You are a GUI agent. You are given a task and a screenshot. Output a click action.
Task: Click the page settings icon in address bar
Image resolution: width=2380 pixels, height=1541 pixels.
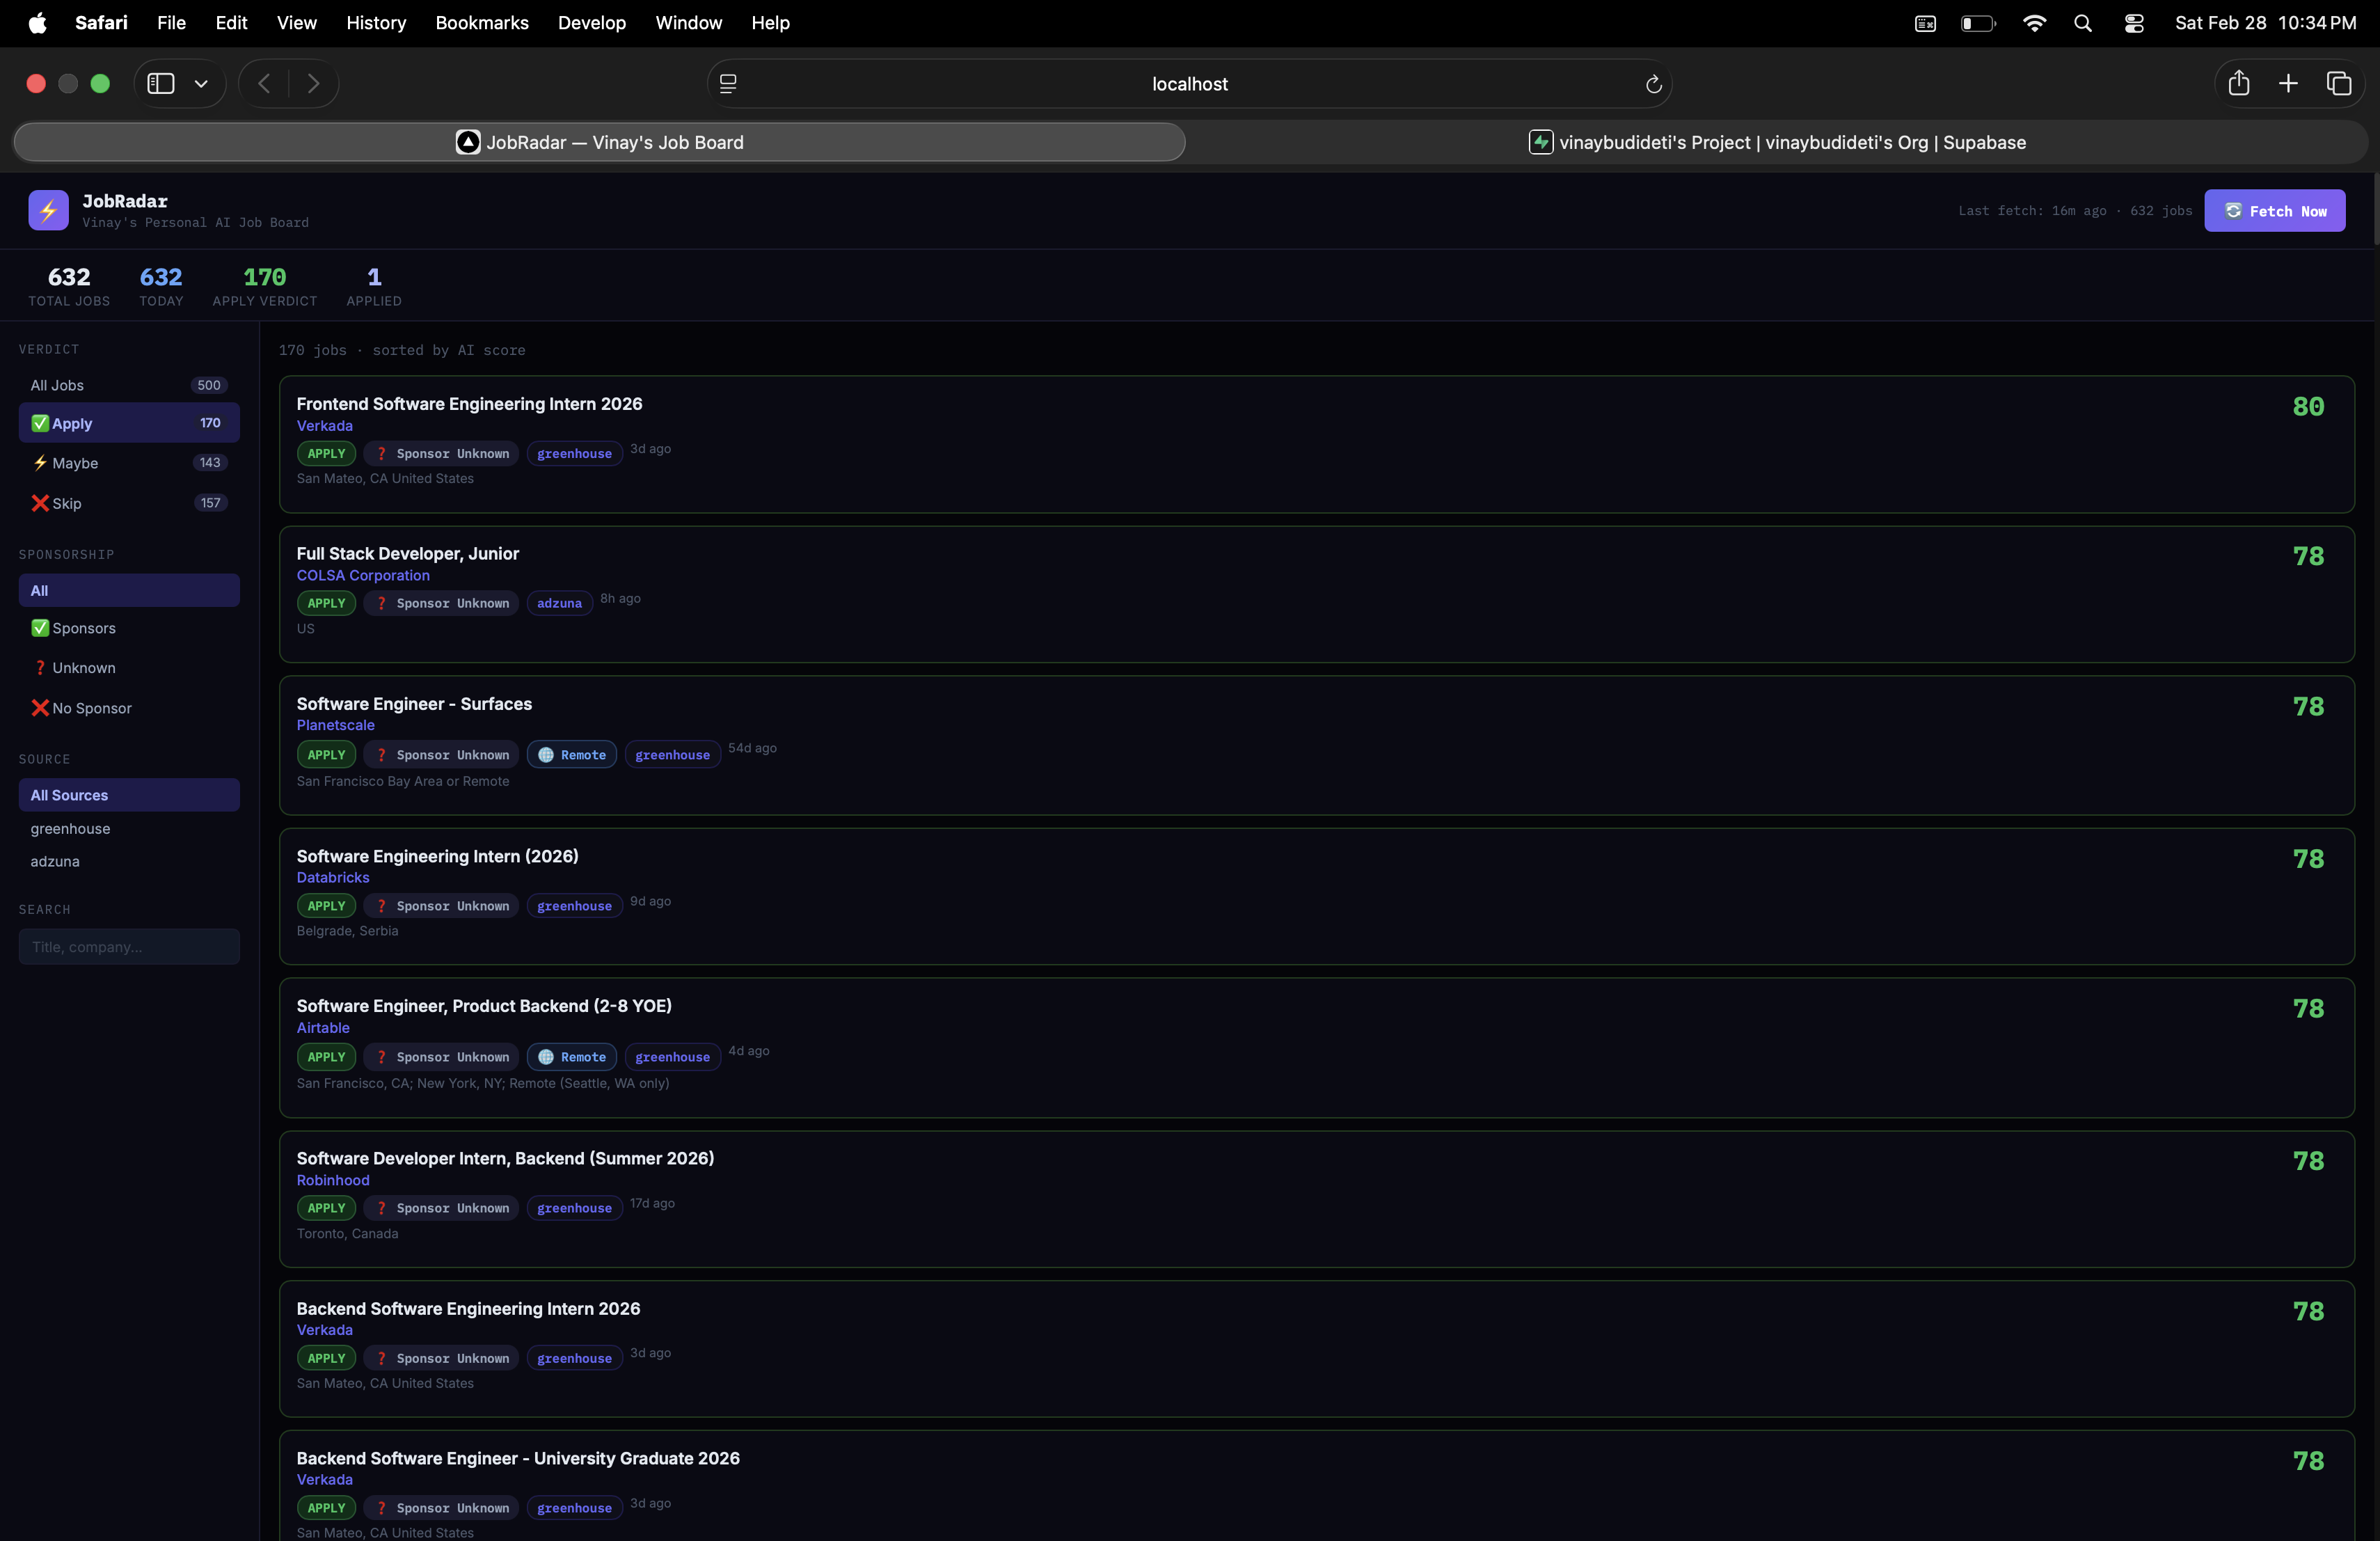click(x=728, y=84)
